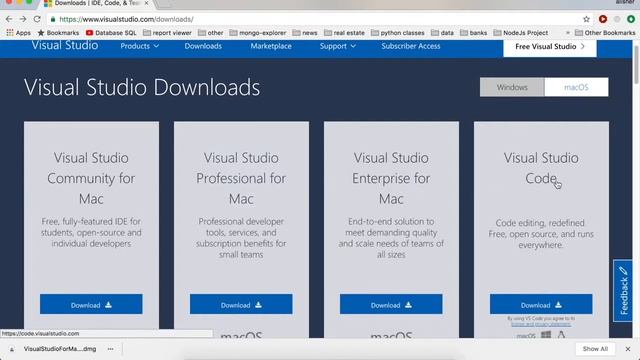Image resolution: width=640 pixels, height=360 pixels.
Task: Go back using the browser back arrow
Action: click(9, 19)
